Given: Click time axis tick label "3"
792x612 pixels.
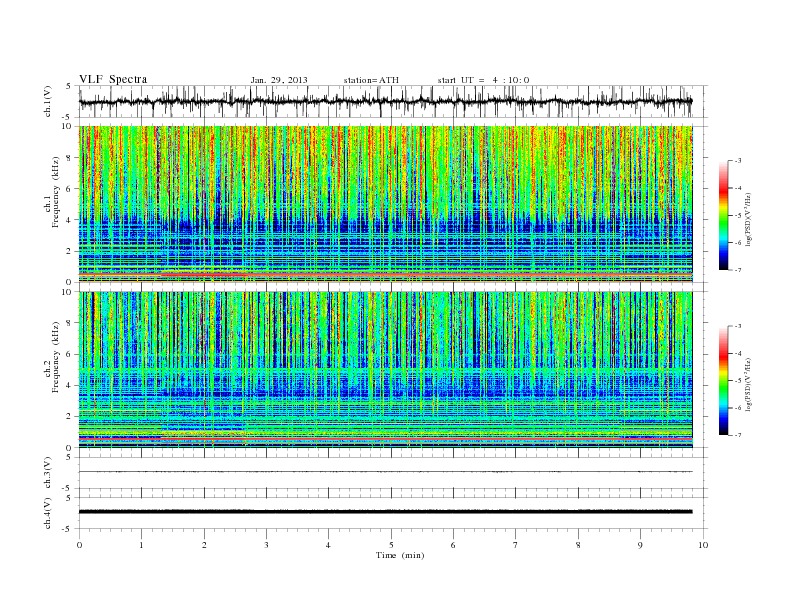Looking at the screenshot, I should coord(266,545).
